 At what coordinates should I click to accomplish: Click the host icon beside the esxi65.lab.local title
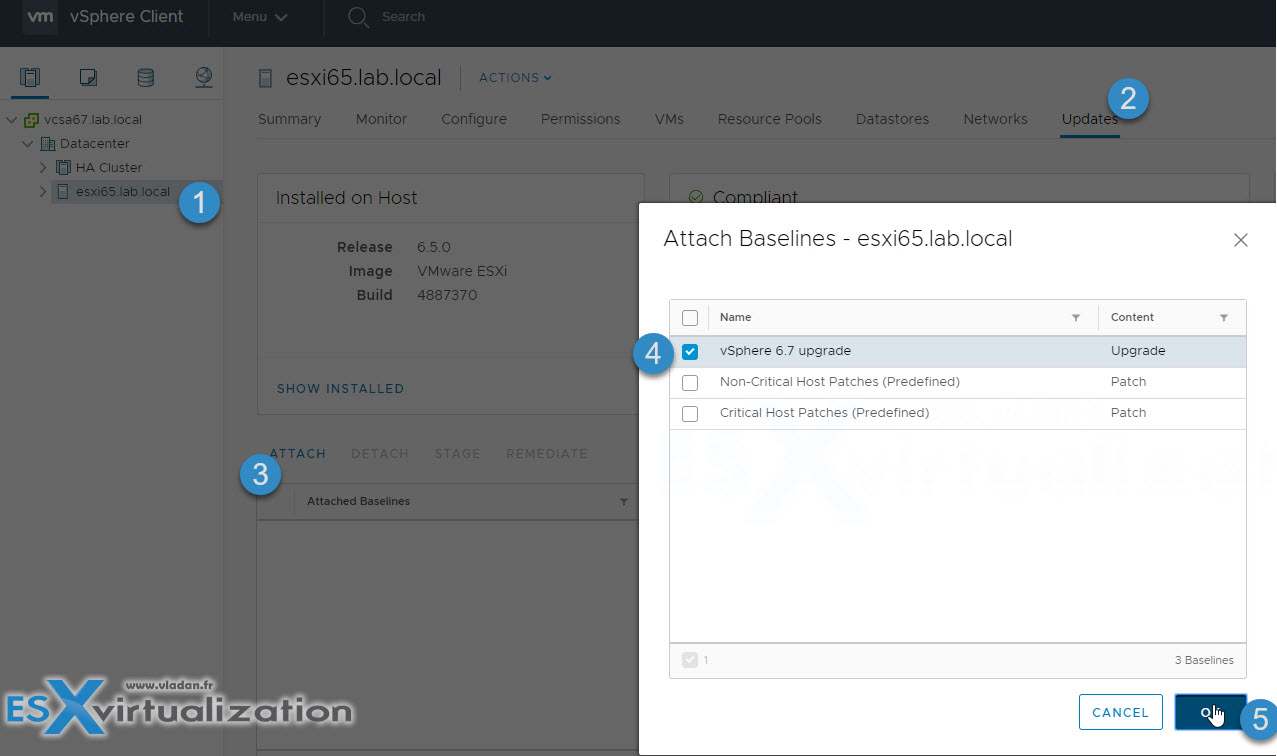[265, 78]
